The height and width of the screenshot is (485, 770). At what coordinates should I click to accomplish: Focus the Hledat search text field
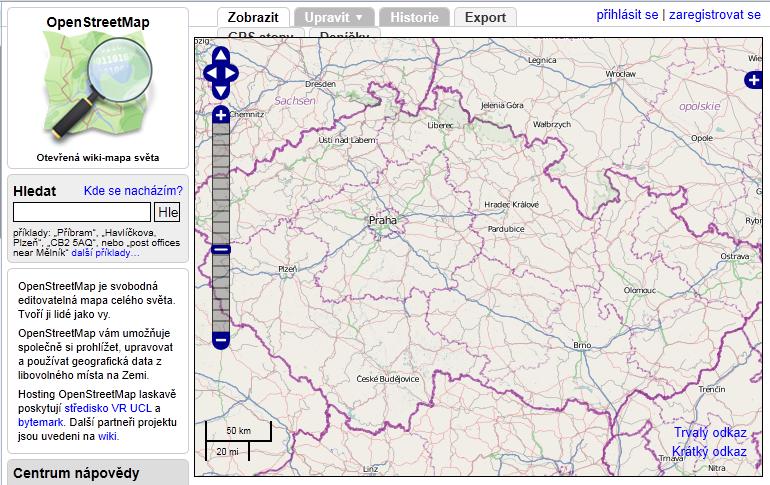82,212
